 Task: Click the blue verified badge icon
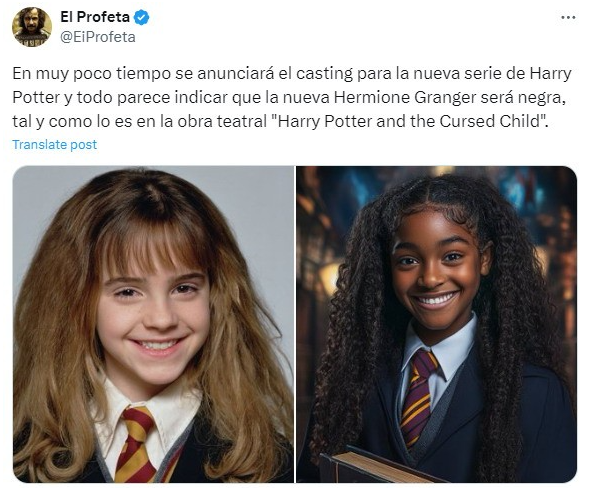pos(142,17)
